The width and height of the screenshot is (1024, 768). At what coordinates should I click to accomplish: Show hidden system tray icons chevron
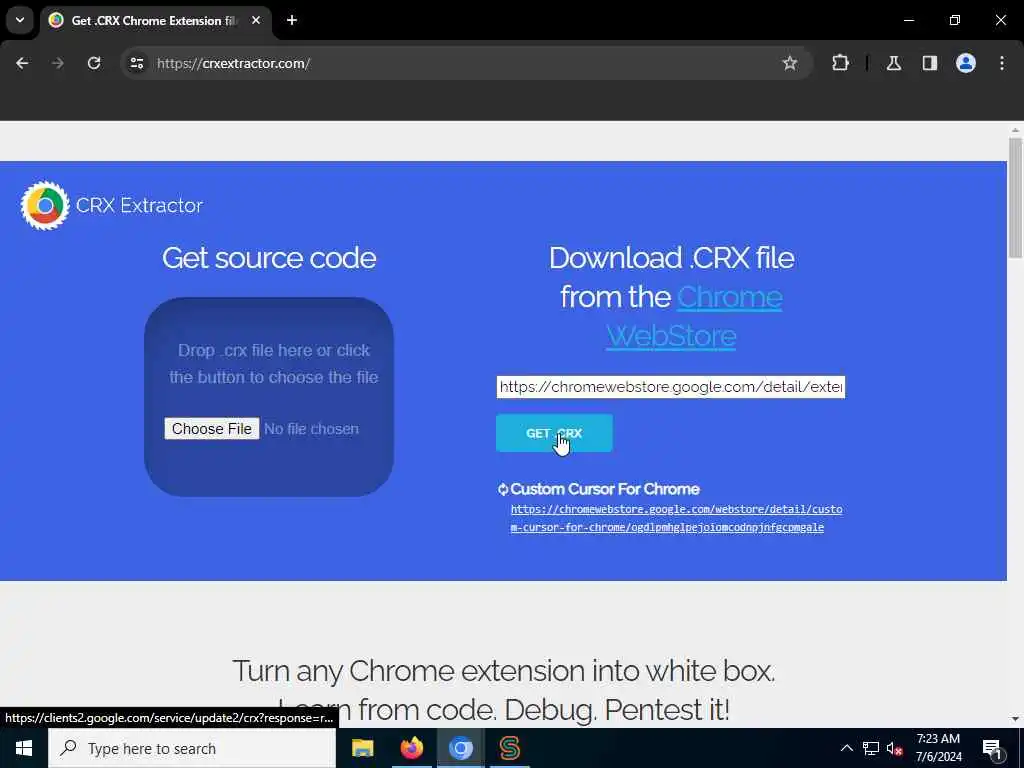846,748
